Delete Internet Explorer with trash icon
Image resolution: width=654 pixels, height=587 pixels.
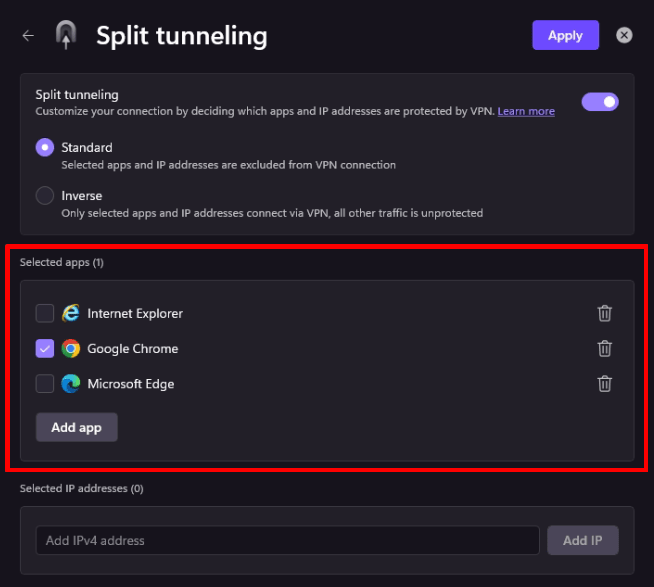coord(604,313)
